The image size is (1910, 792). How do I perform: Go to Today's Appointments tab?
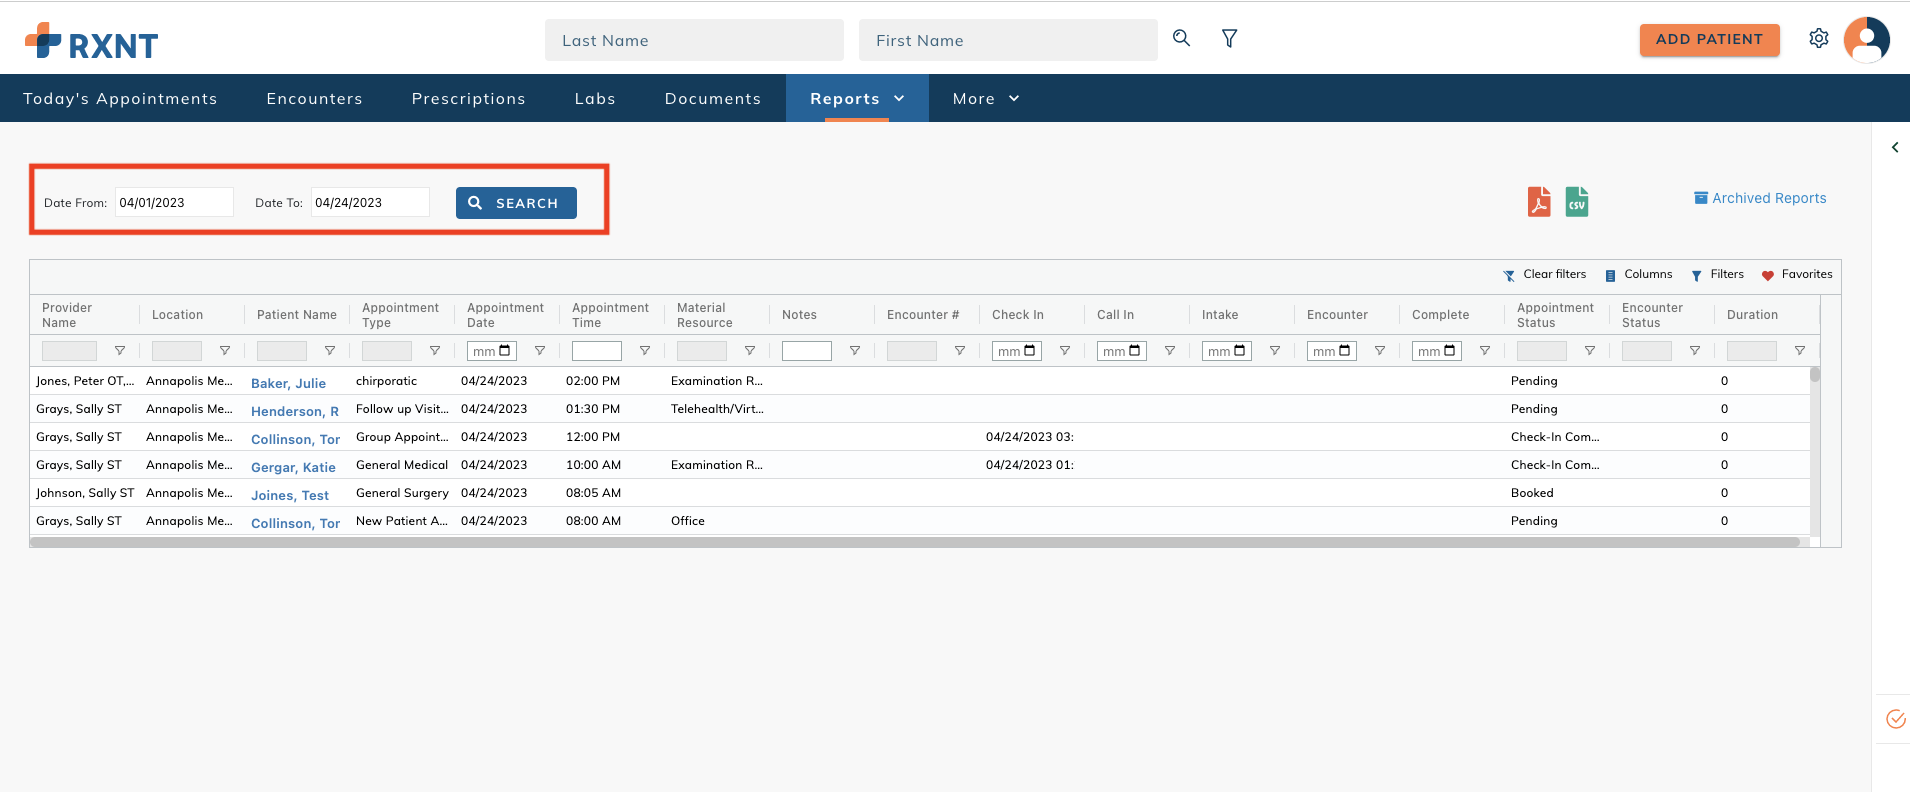(x=120, y=98)
